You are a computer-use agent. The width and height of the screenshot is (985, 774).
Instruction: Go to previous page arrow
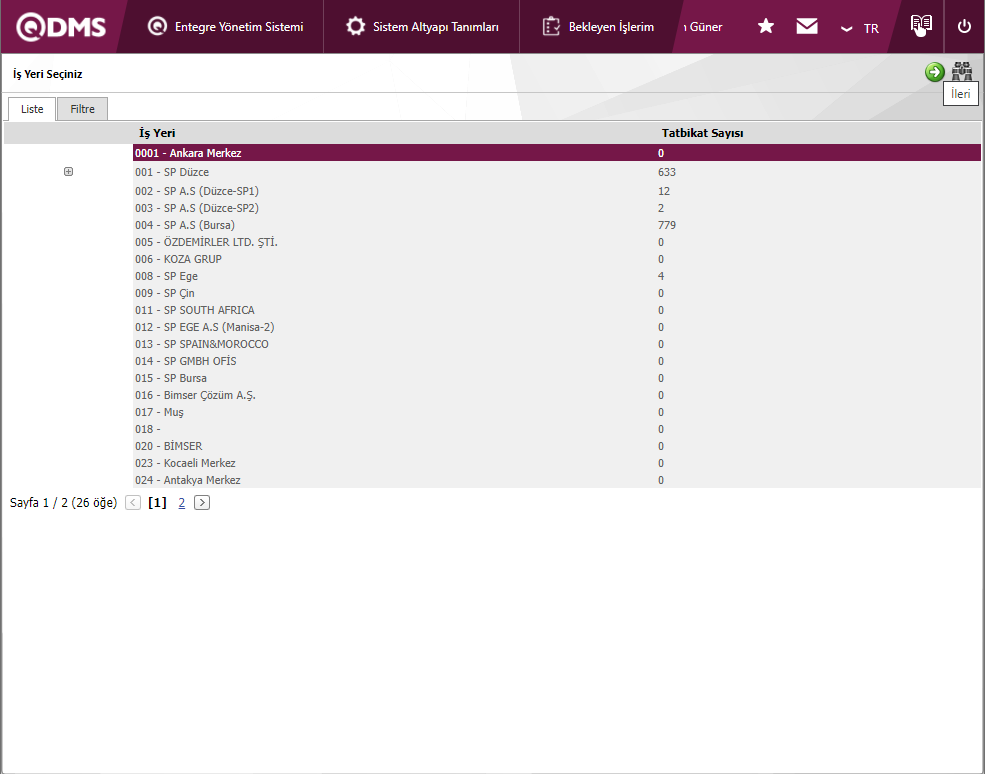click(133, 503)
